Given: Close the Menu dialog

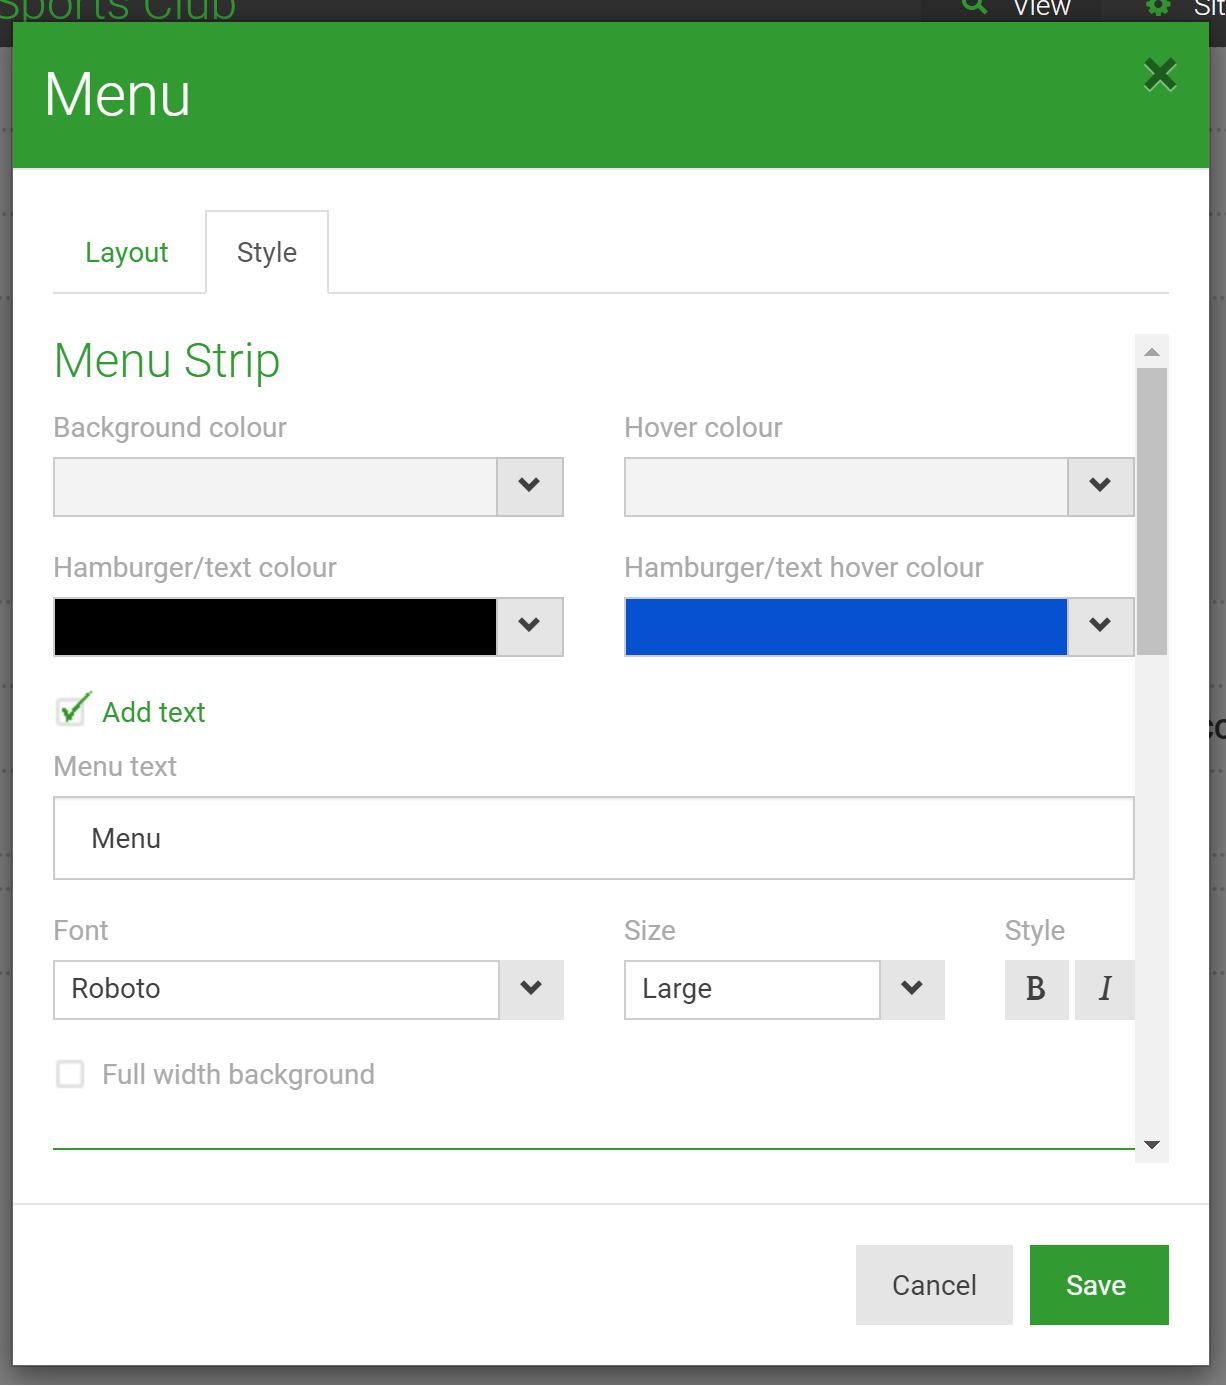Looking at the screenshot, I should point(1159,74).
